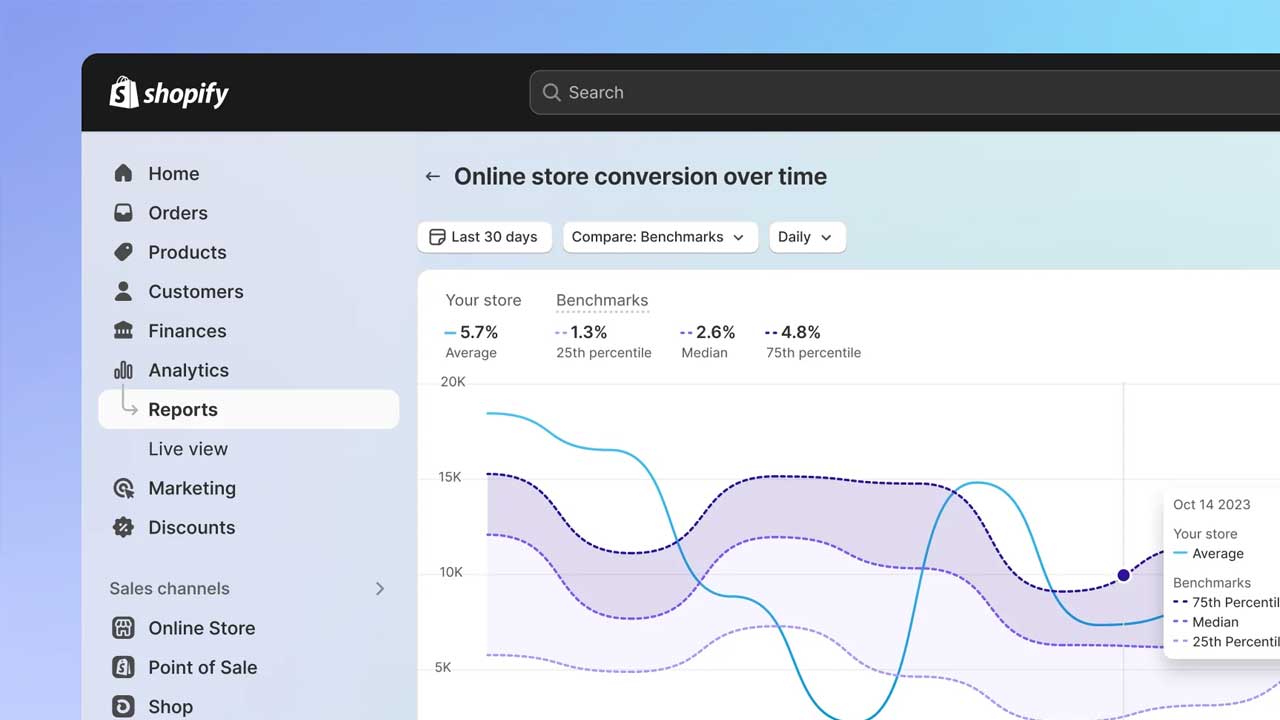Open Products via its tag icon
1280x720 pixels.
pyautogui.click(x=123, y=252)
